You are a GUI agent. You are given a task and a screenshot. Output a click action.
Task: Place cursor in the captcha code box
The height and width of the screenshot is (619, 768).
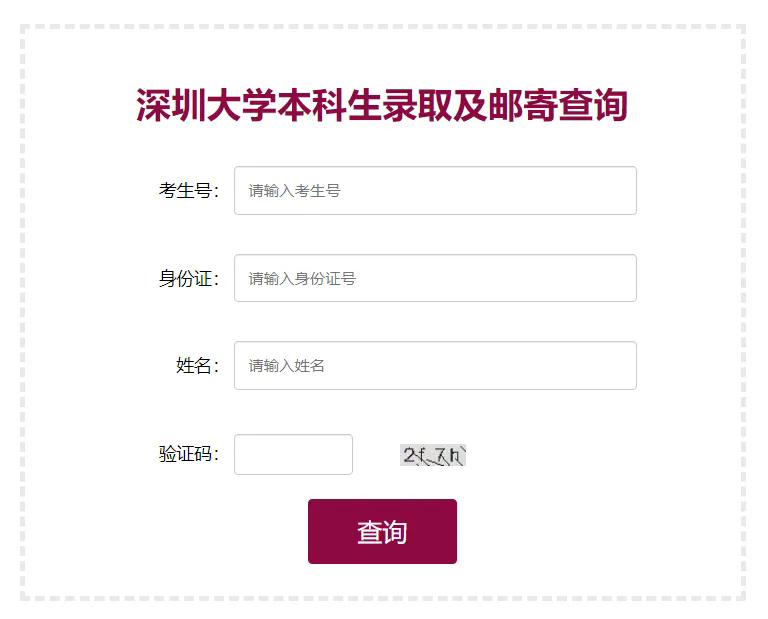293,455
